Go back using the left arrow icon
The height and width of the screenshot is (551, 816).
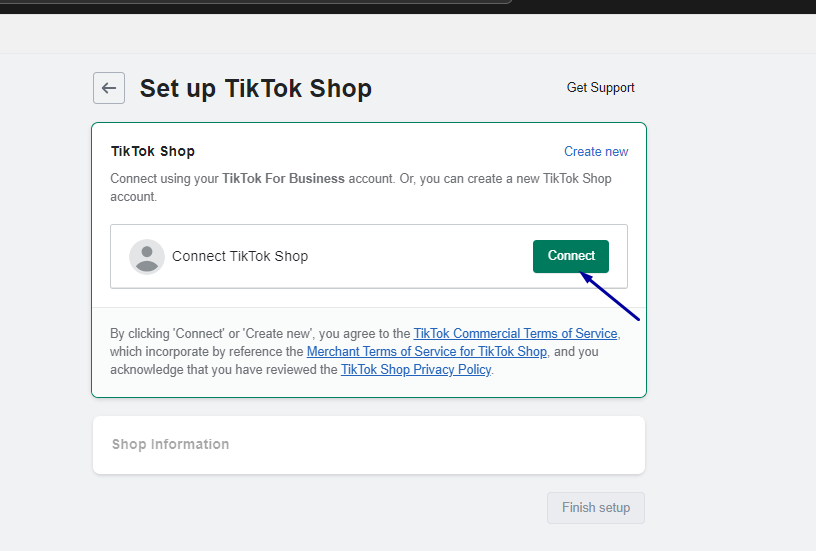(x=109, y=88)
